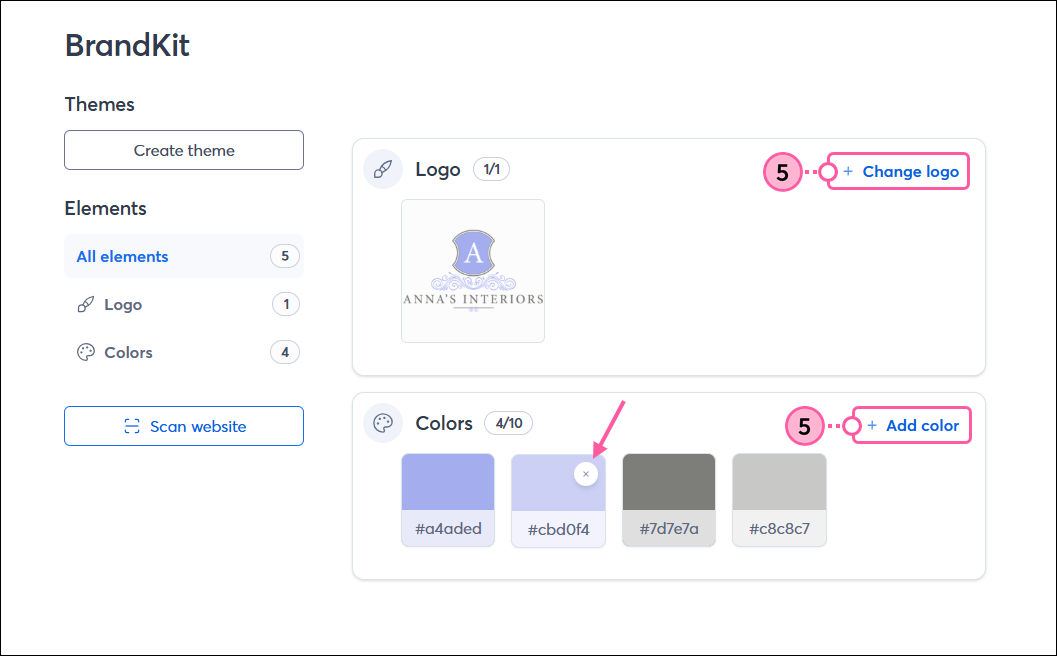Click the 4/10 badge next to Colors heading
Viewport: 1057px width, 656px height.
pos(508,423)
